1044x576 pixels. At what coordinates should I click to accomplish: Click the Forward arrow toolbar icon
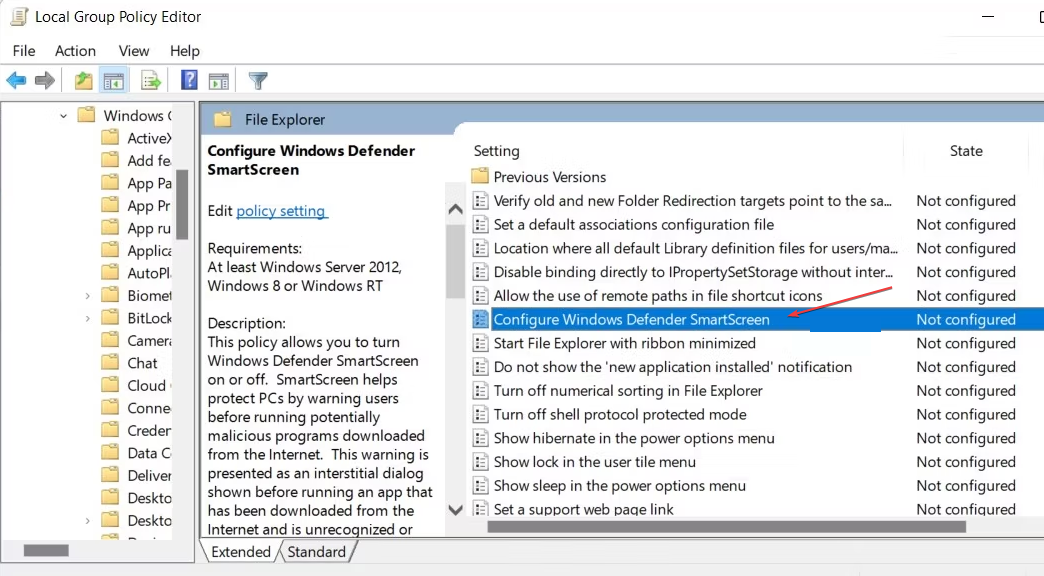[45, 81]
